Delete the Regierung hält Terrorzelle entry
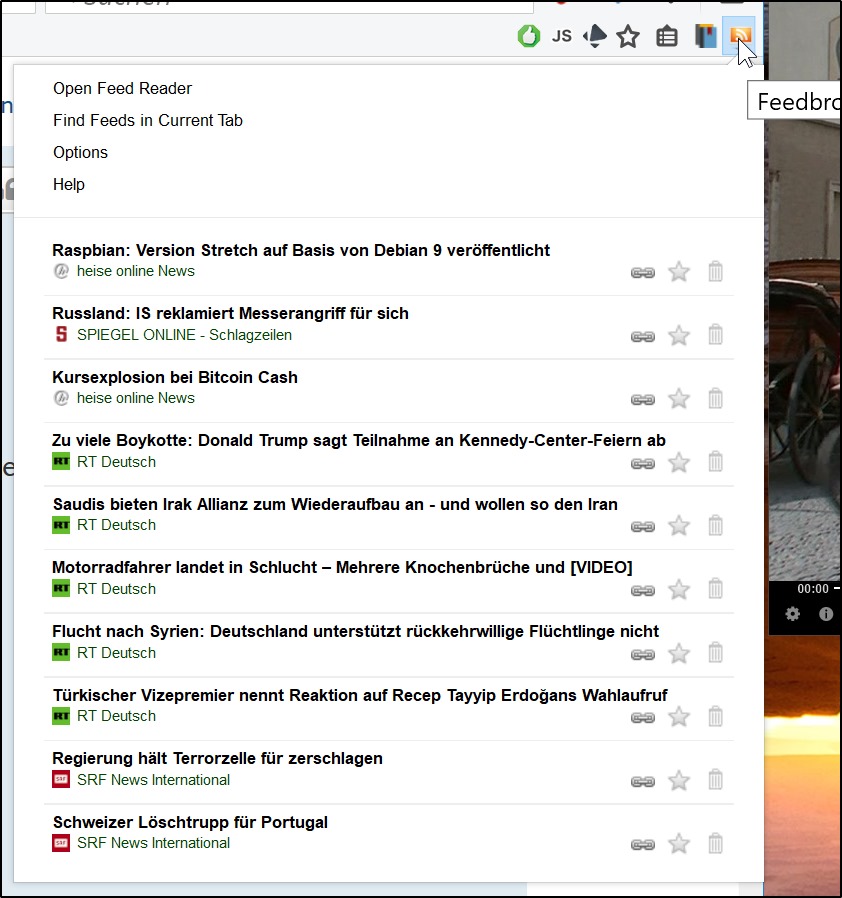Image resolution: width=842 pixels, height=898 pixels. [x=715, y=779]
